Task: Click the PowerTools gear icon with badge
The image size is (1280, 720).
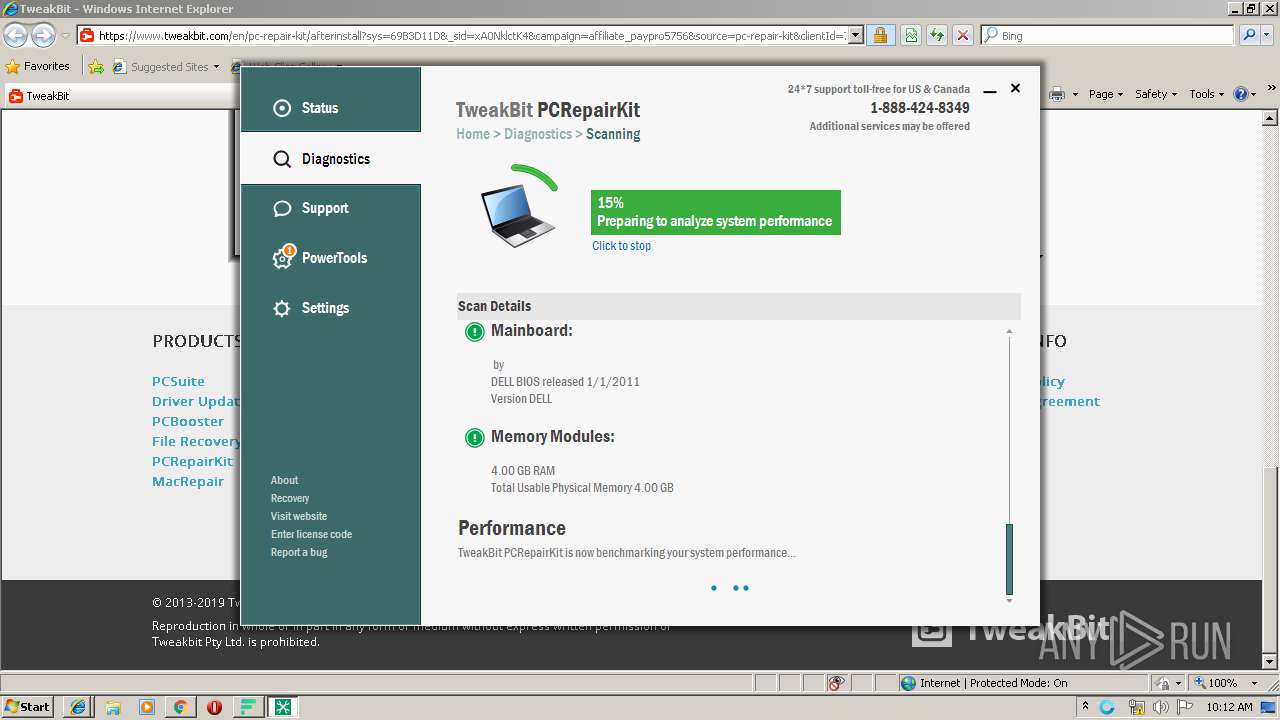Action: click(x=283, y=257)
